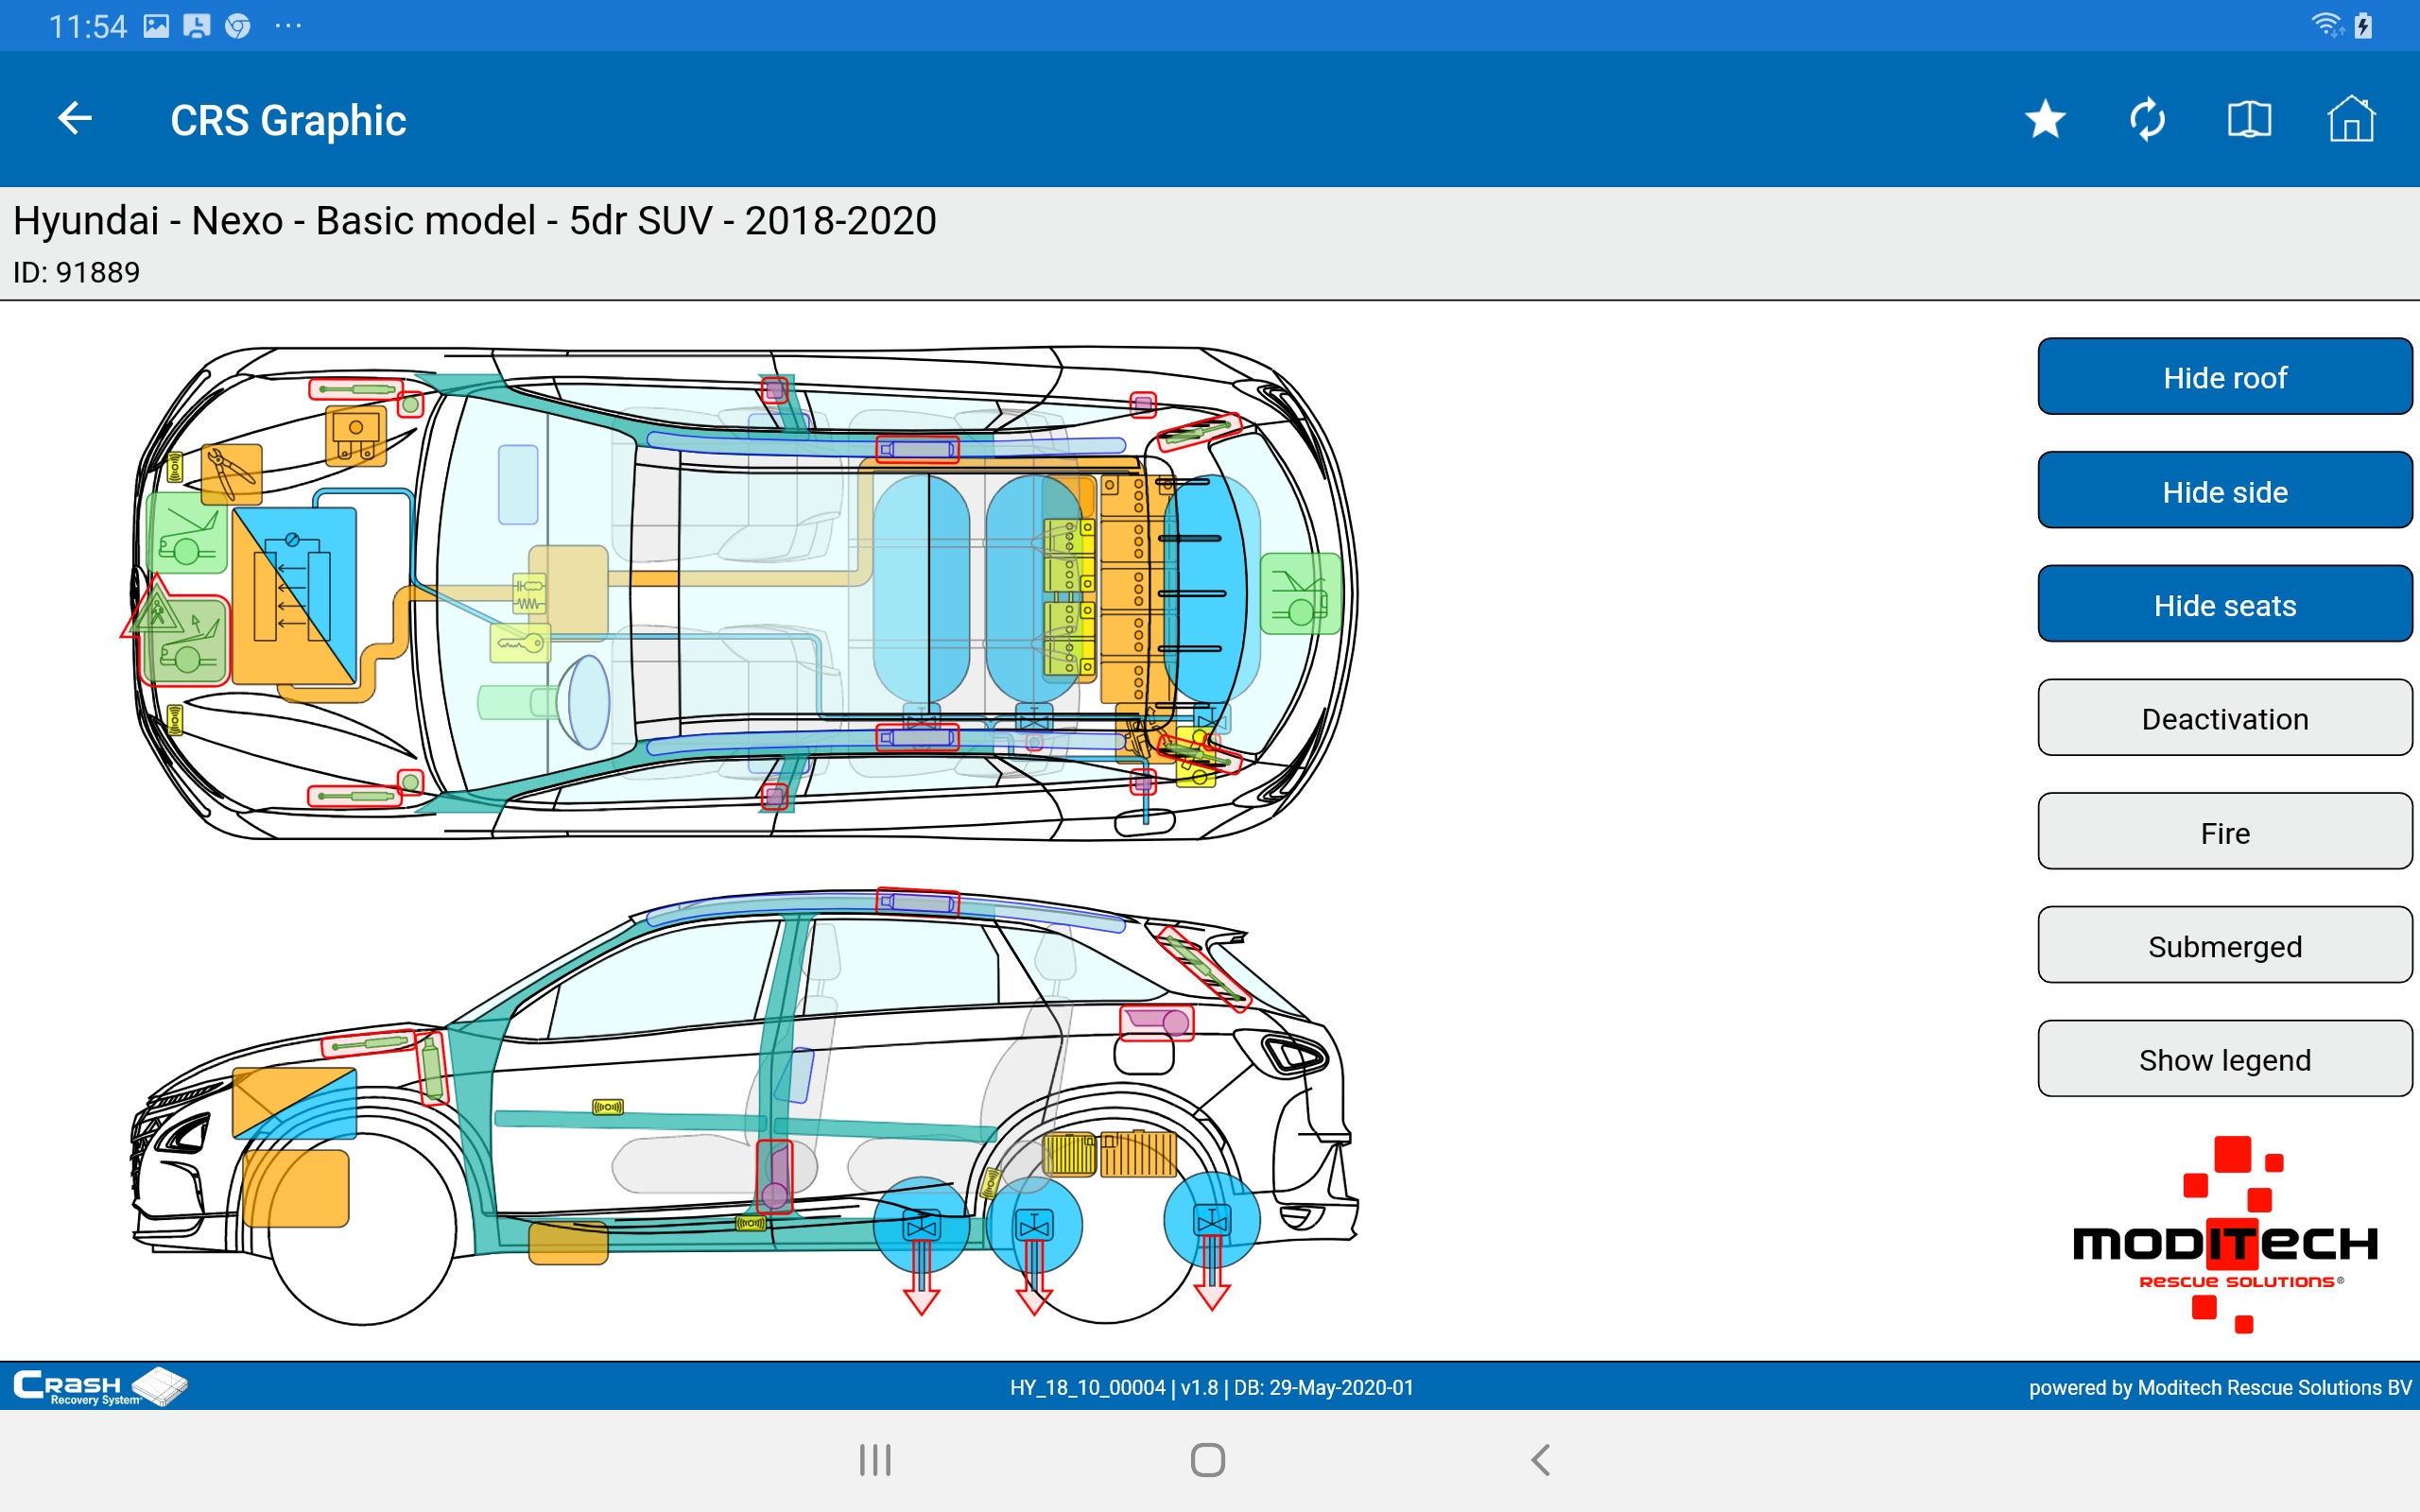Tap powered by Moditech Rescue Solutions text
This screenshot has width=2420, height=1512.
2219,1387
